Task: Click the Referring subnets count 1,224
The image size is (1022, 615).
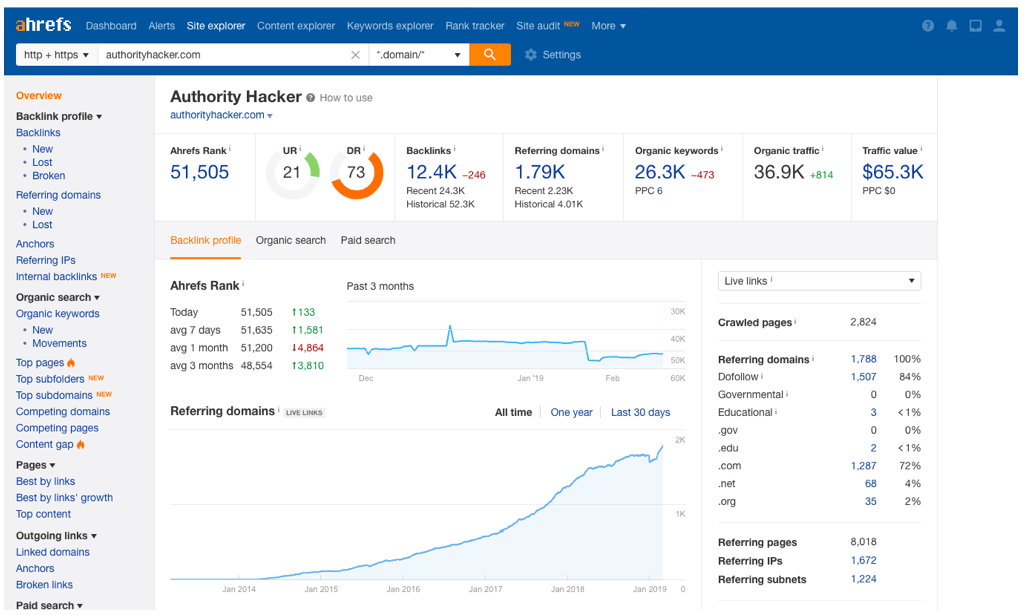Action: click(x=864, y=579)
